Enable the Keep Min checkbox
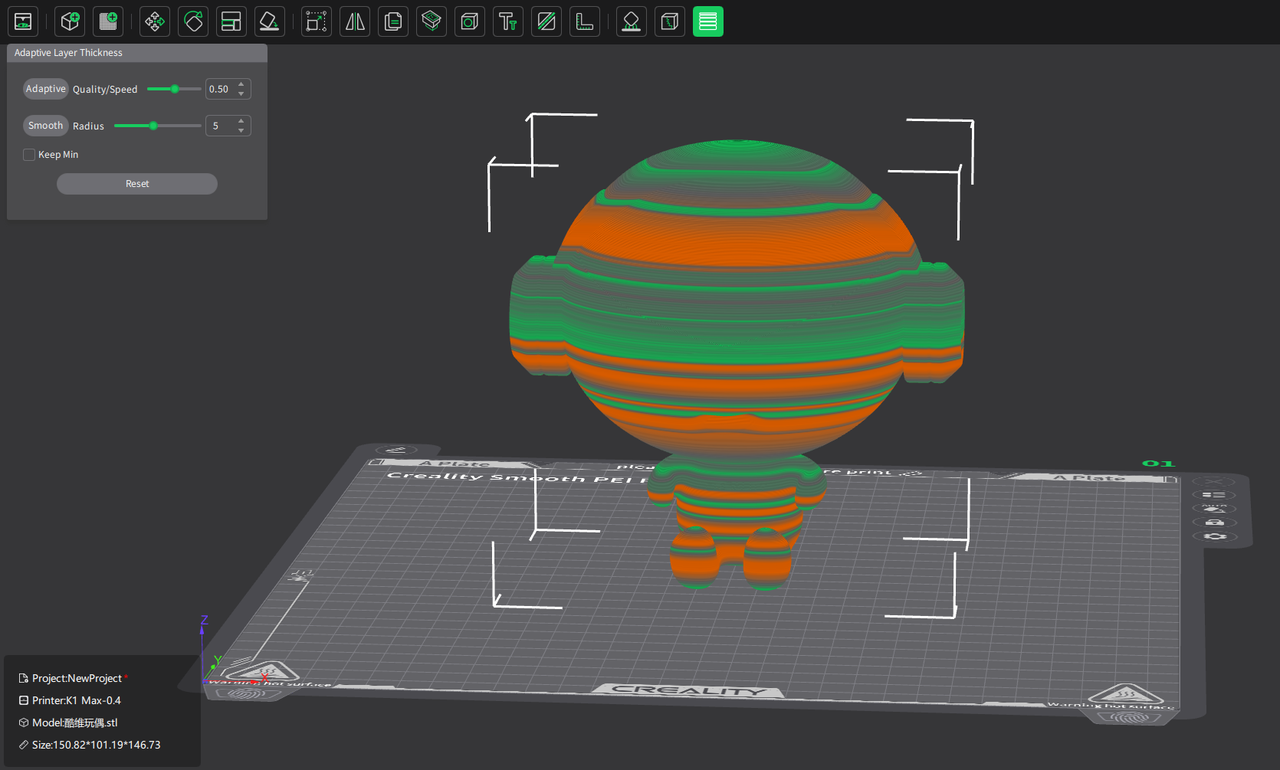Screen dimensions: 1280x770 [30, 154]
